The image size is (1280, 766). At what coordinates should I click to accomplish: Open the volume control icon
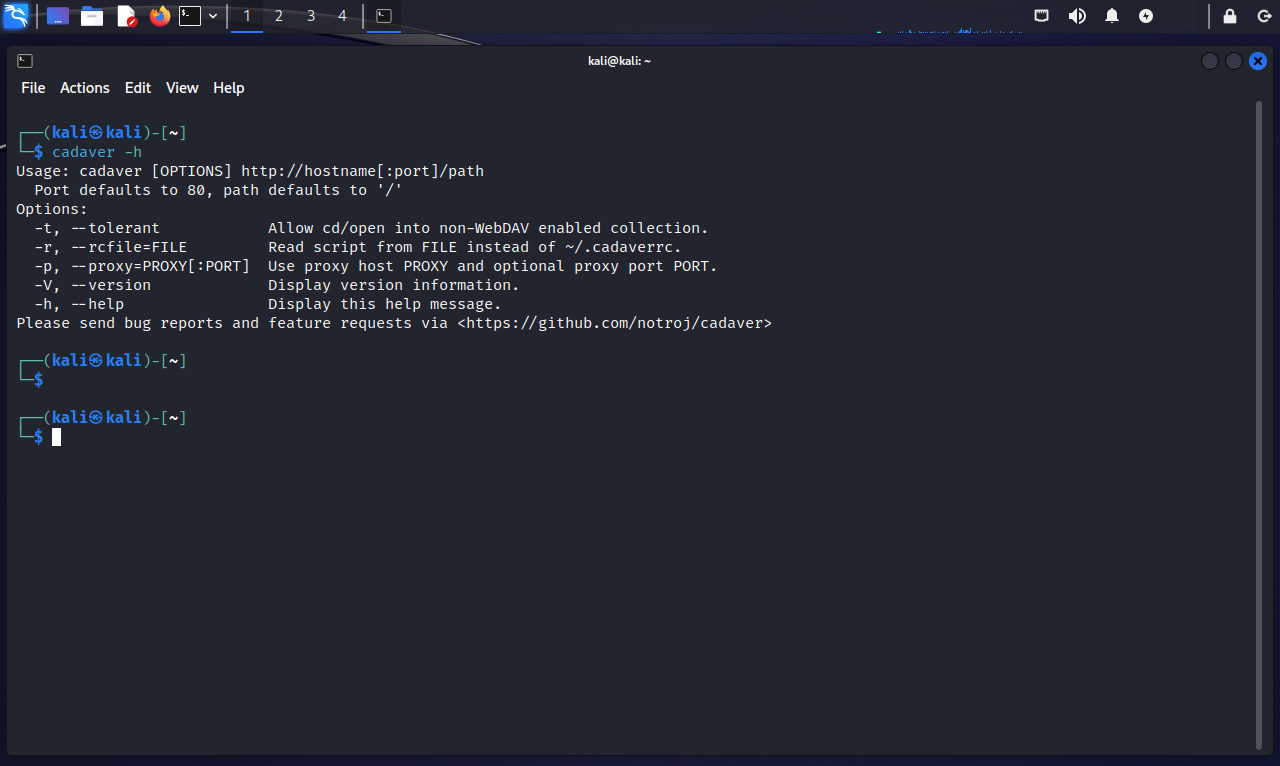[1077, 16]
